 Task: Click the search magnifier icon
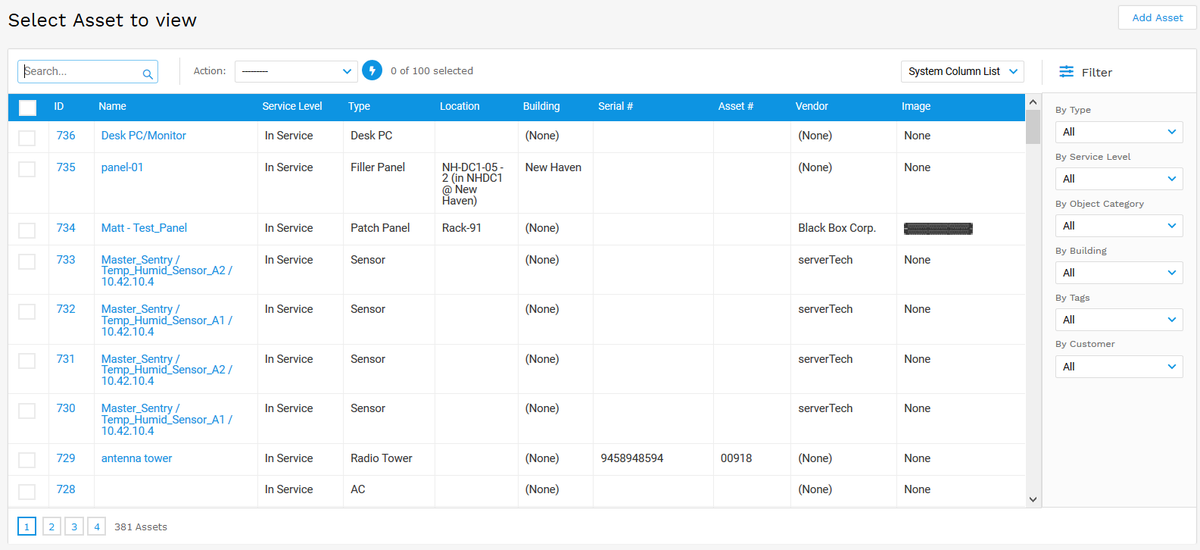tap(148, 73)
